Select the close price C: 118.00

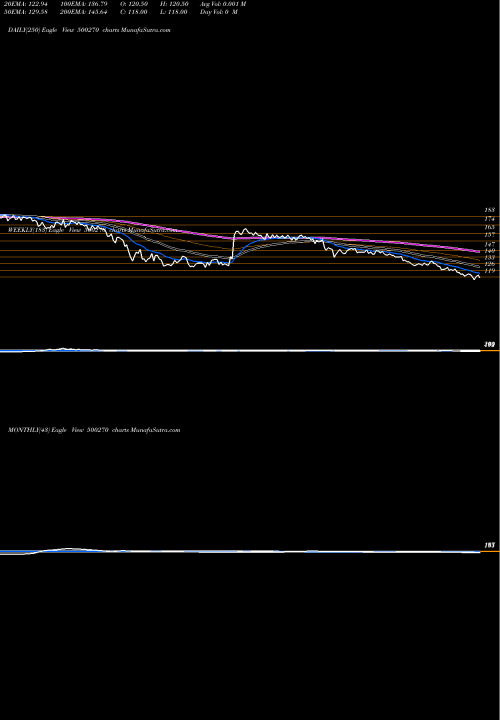pyautogui.click(x=134, y=12)
